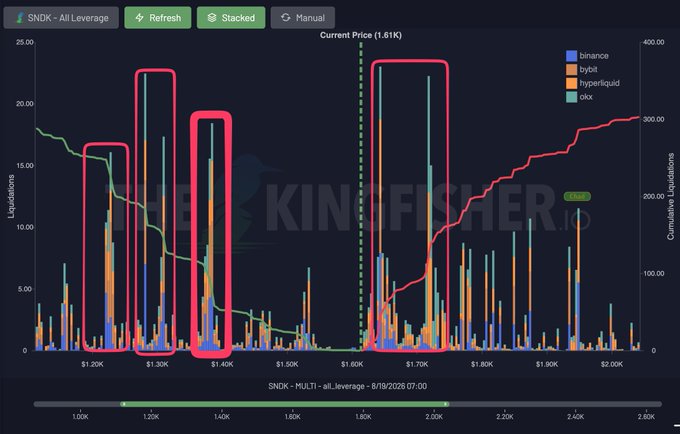Click the $1.80K x-axis label
680x434 pixels.
point(482,364)
